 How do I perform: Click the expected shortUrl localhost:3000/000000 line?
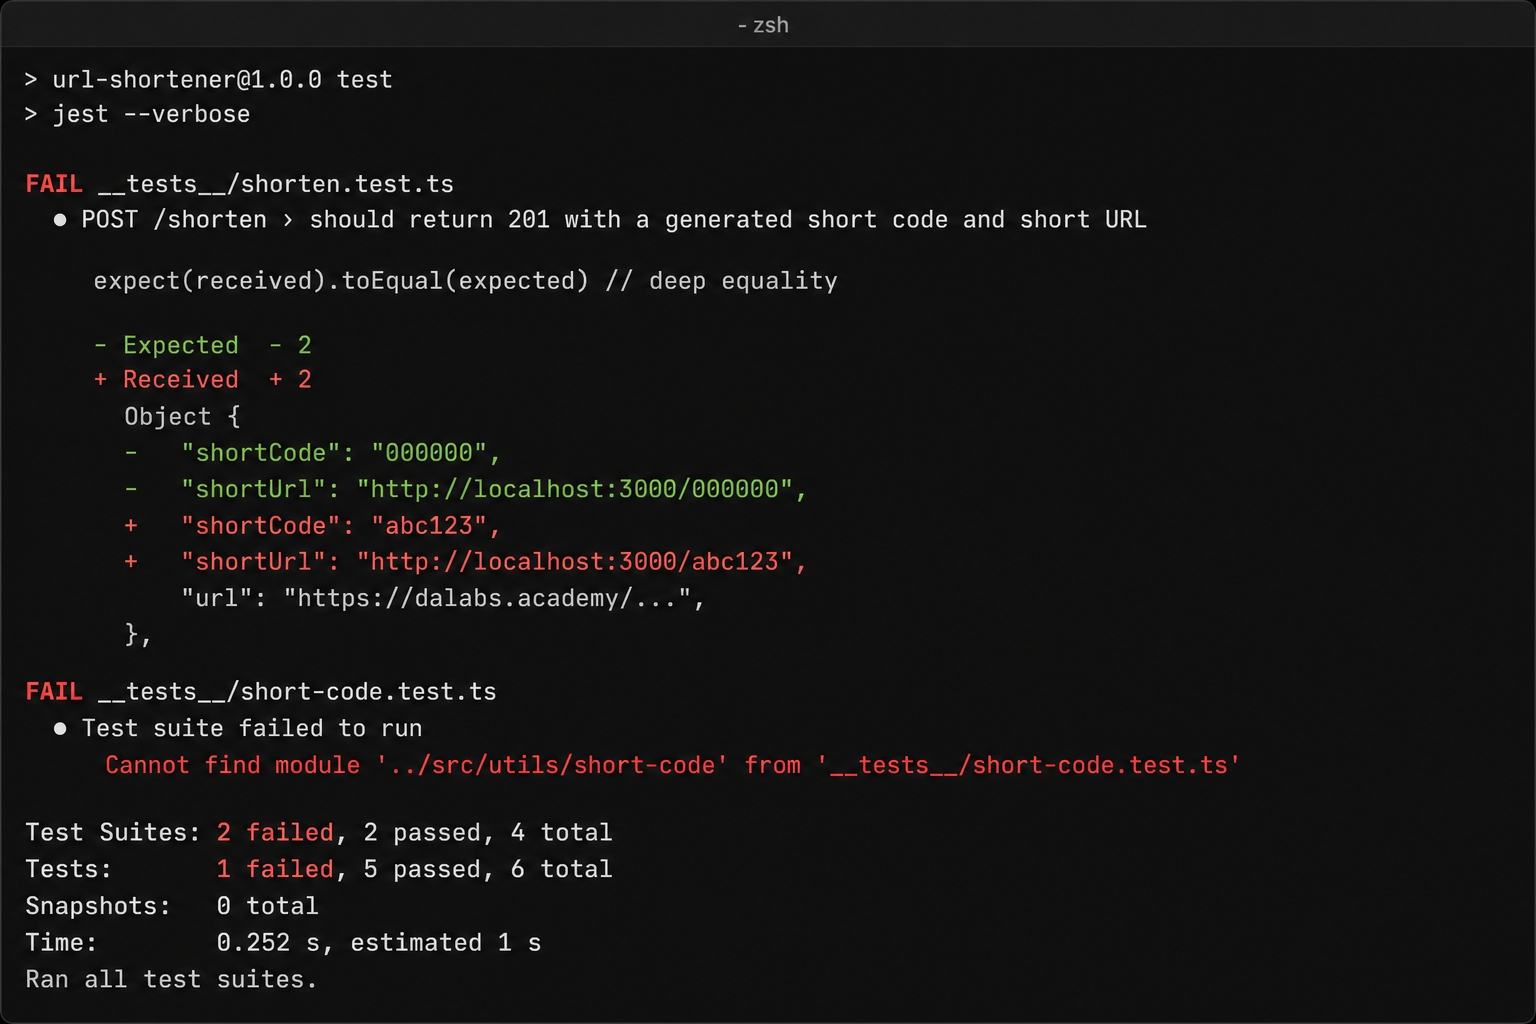(x=466, y=489)
